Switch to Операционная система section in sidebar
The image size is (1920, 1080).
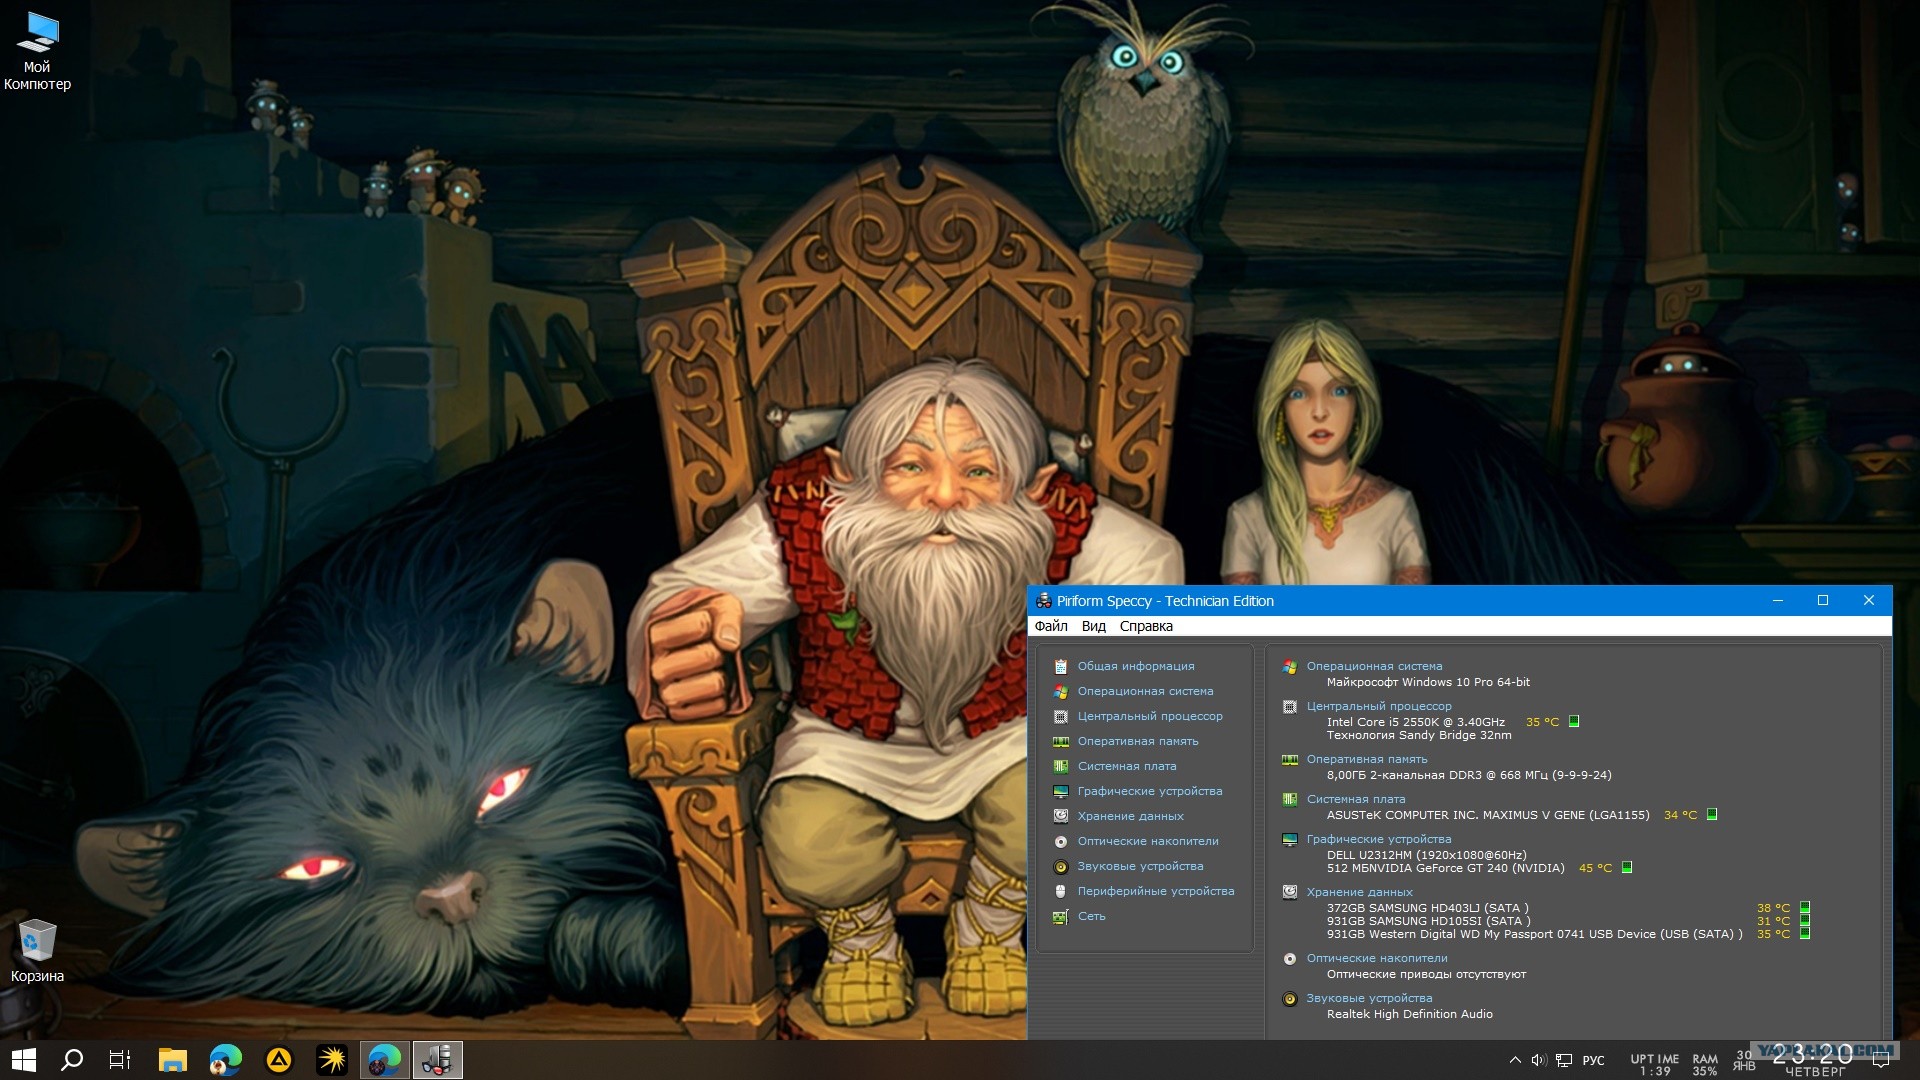click(x=1145, y=691)
